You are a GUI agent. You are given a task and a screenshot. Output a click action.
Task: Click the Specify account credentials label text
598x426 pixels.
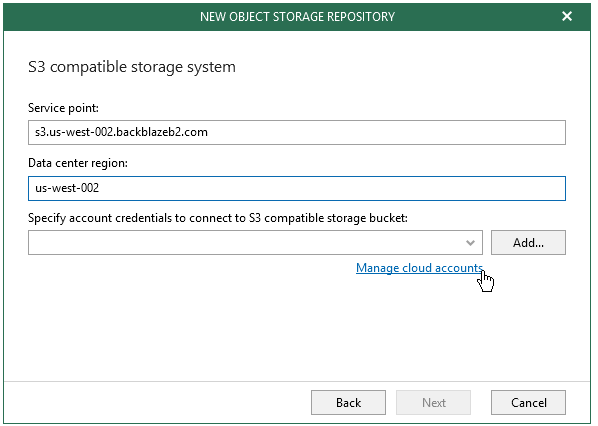tap(218, 218)
